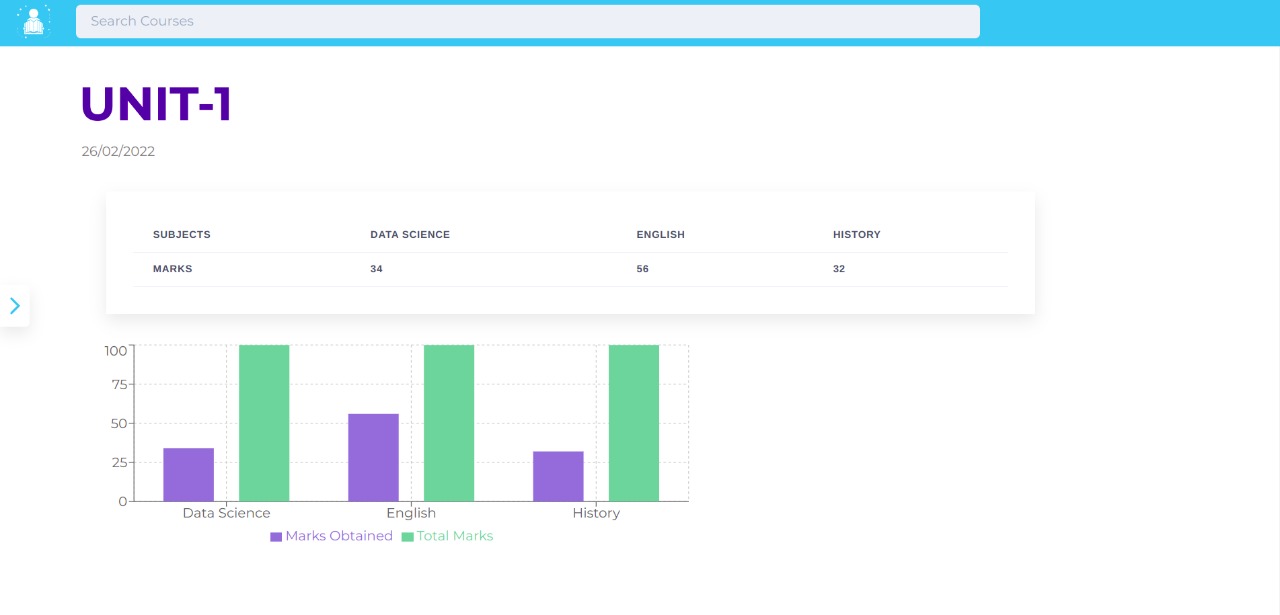Viewport: 1280px width, 615px height.
Task: Select the English mark 56
Action: [643, 269]
